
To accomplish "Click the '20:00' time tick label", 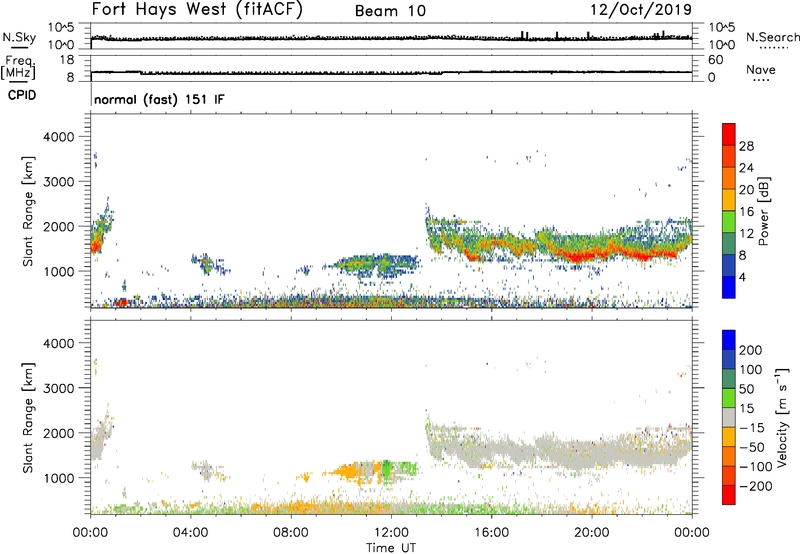I will tap(591, 533).
